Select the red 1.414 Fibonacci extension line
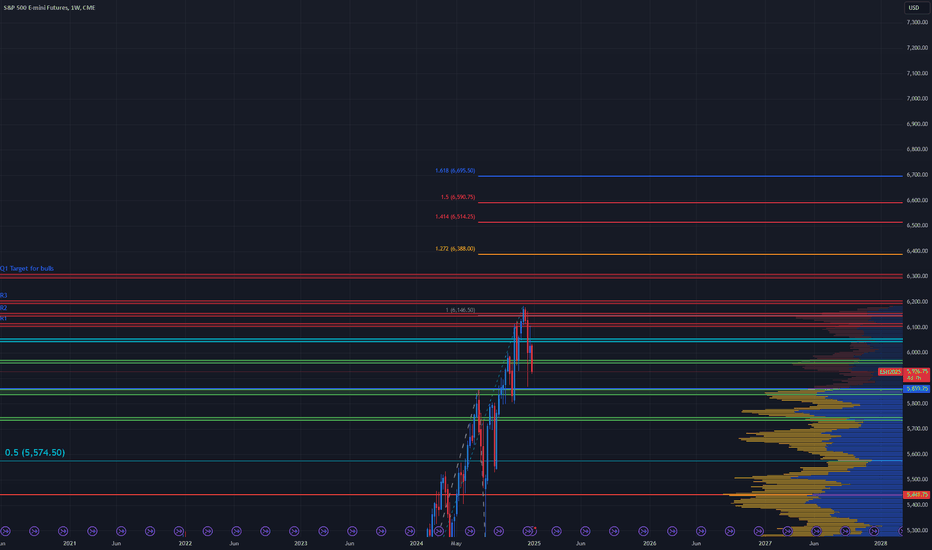Viewport: 932px width, 550px height. click(x=689, y=222)
